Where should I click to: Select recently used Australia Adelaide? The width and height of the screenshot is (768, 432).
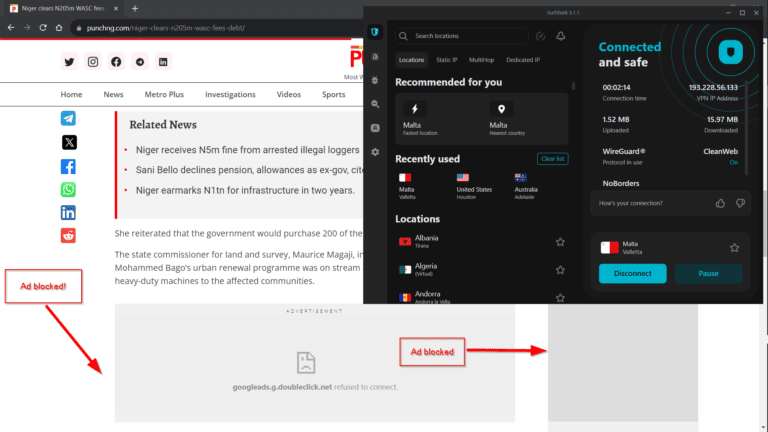click(526, 186)
